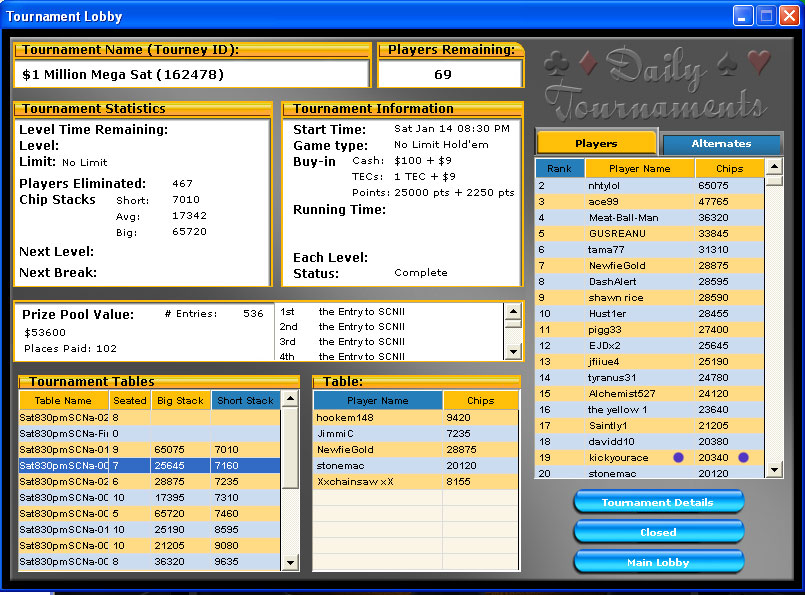Click down arrow of players list scrollbar
This screenshot has height=595, width=805.
(x=773, y=470)
